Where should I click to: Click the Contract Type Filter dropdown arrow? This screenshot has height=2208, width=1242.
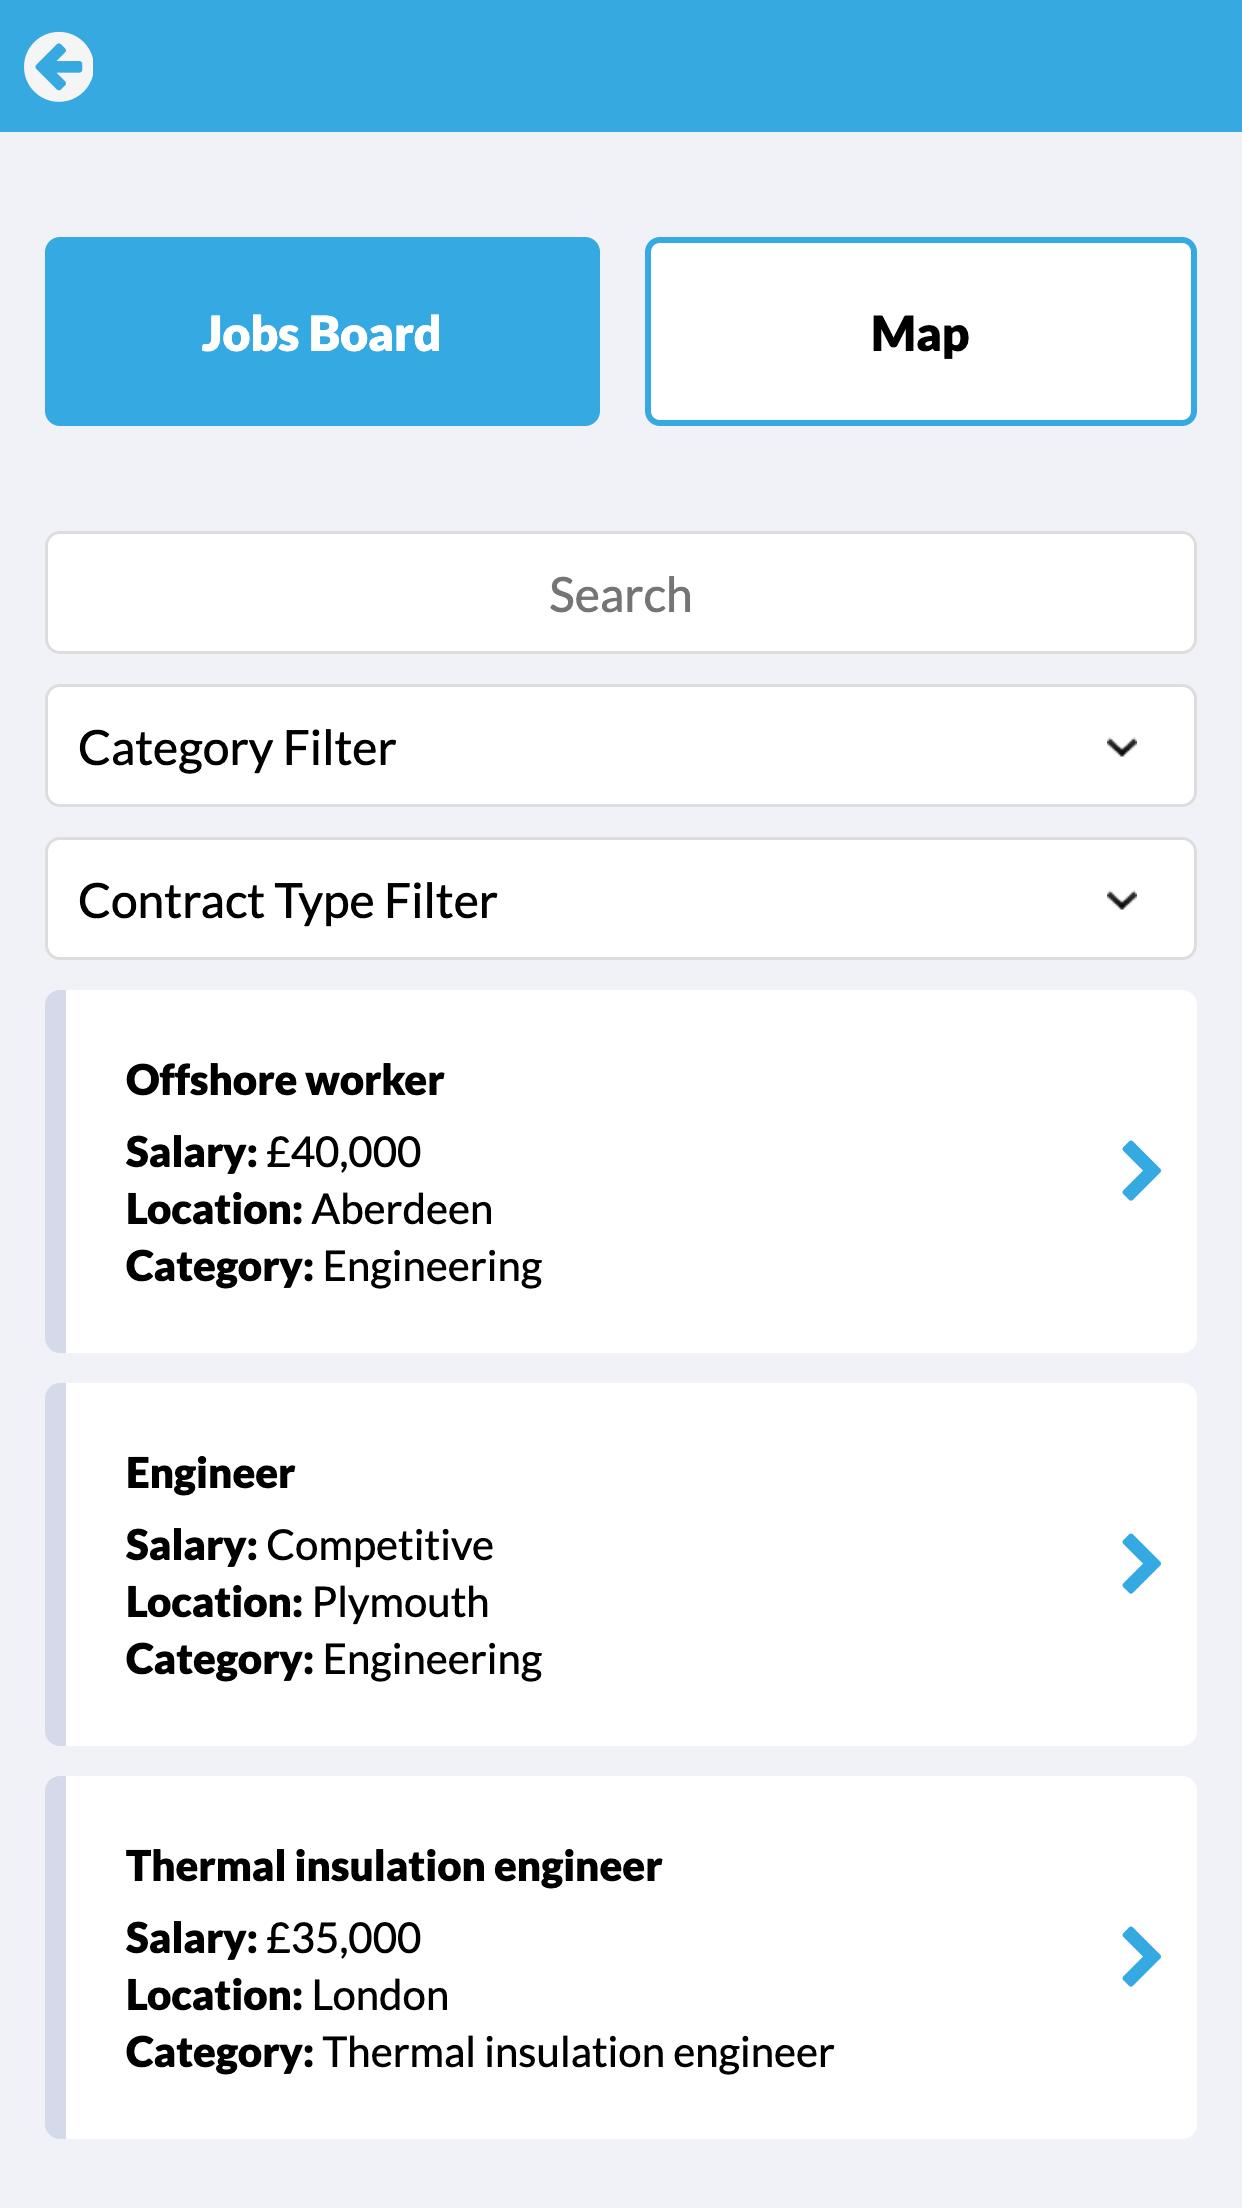[1122, 900]
